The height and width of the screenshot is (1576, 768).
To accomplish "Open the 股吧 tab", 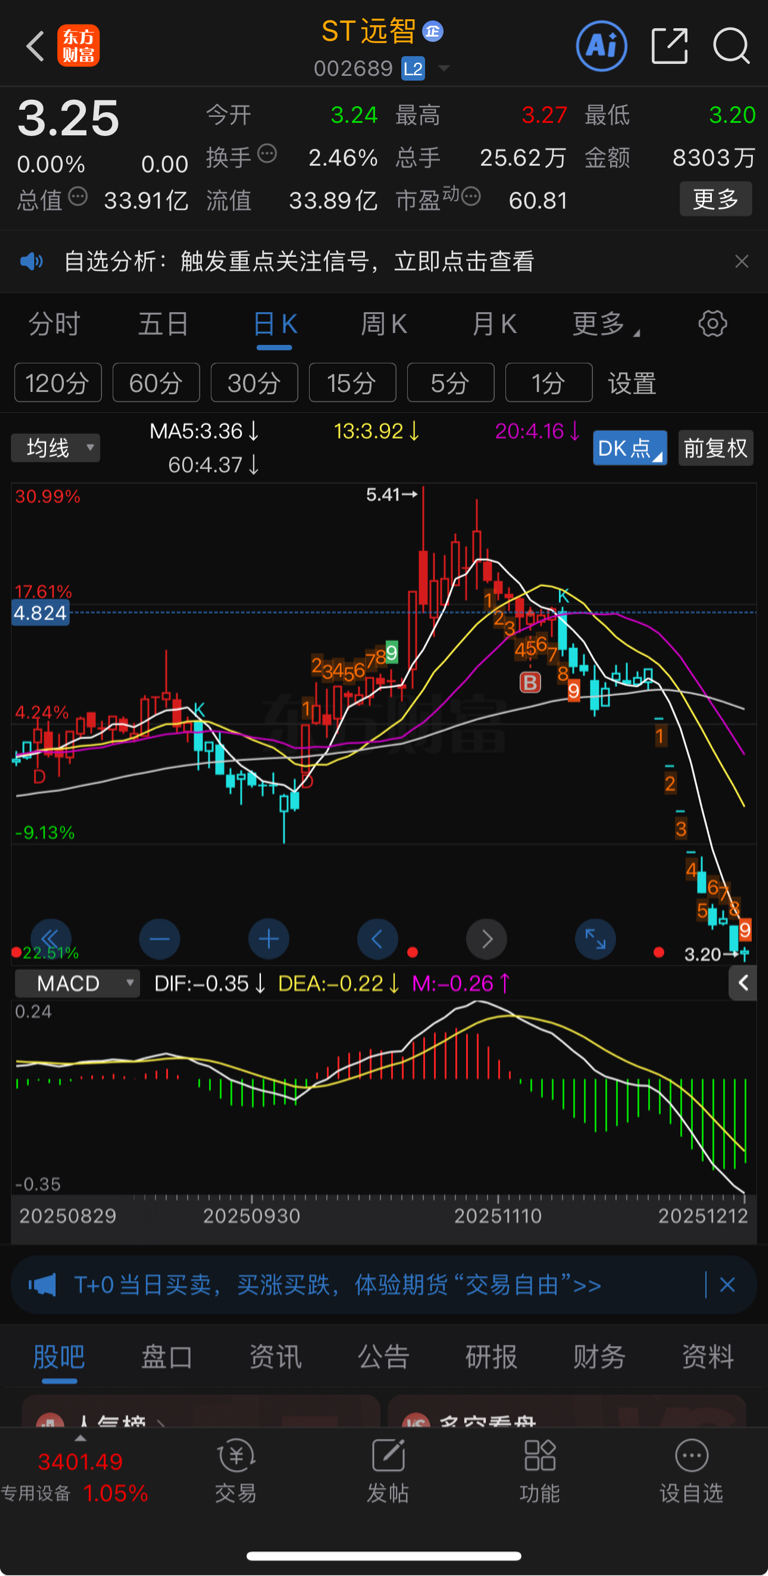I will [x=59, y=1357].
